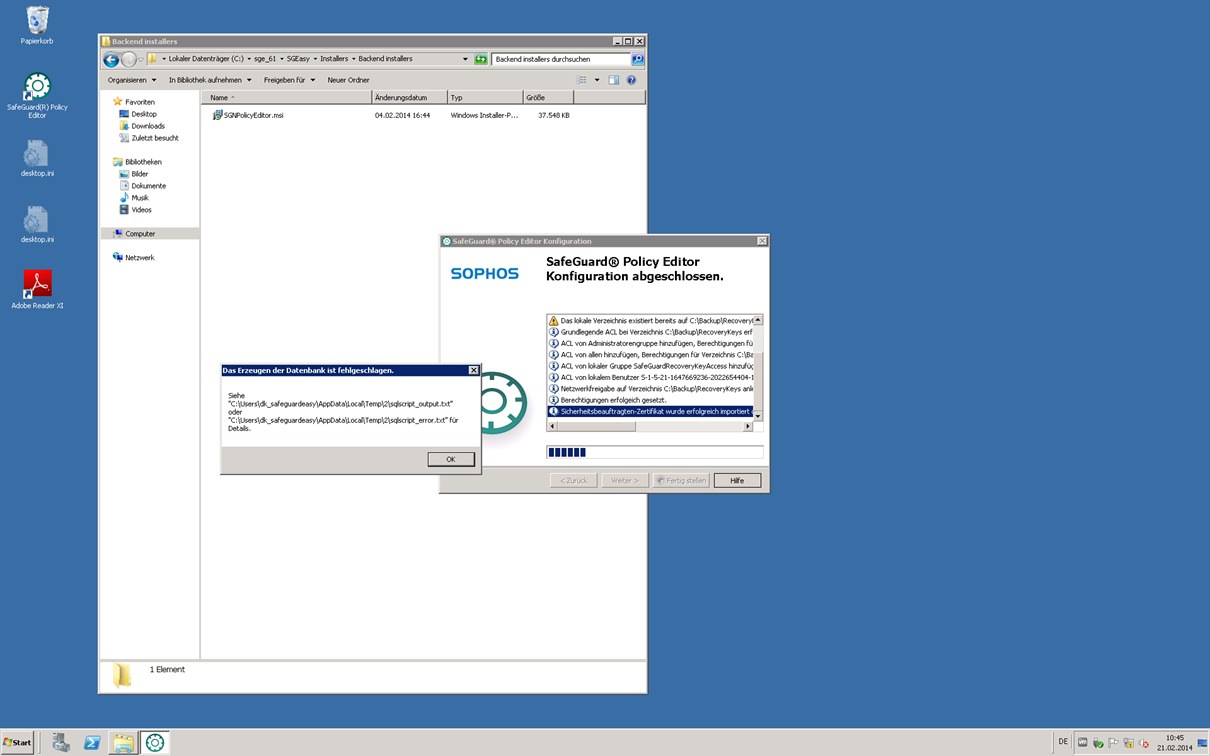Image resolution: width=1210 pixels, height=756 pixels.
Task: Click the warning icon in log list
Action: (x=554, y=321)
